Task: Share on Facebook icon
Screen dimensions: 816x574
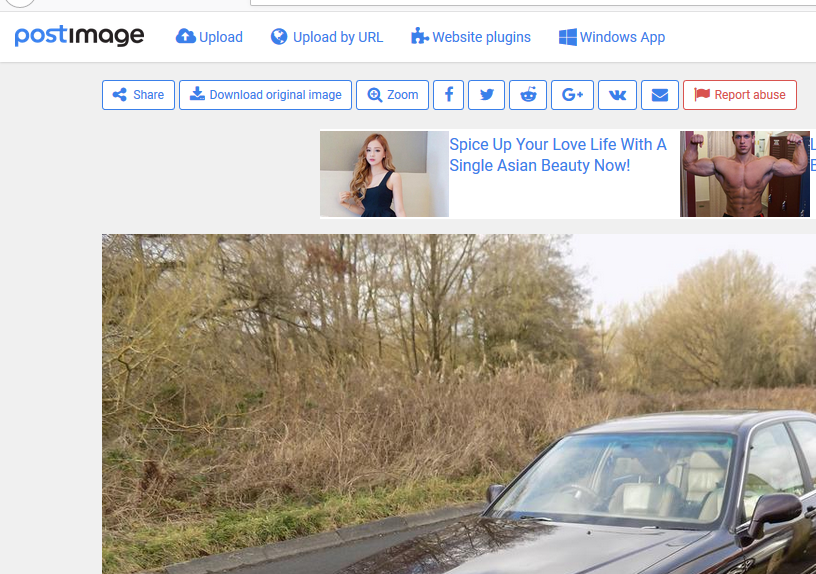Action: (x=449, y=95)
